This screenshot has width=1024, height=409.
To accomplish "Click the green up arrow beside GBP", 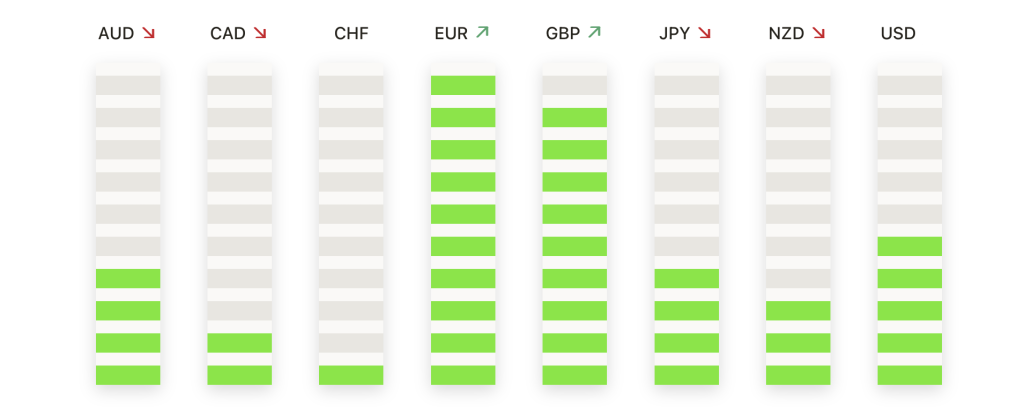I will pos(594,32).
